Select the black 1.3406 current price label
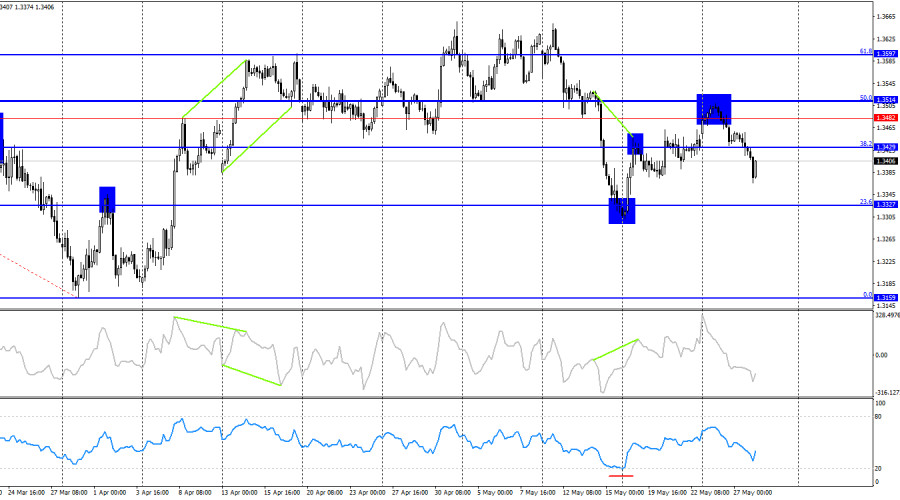Image resolution: width=900 pixels, height=500 pixels. pyautogui.click(x=885, y=161)
